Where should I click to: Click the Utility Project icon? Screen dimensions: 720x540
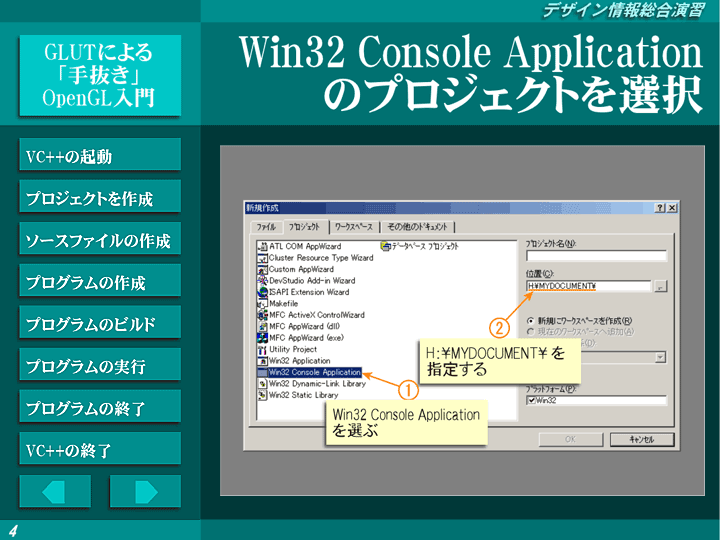[x=263, y=349]
